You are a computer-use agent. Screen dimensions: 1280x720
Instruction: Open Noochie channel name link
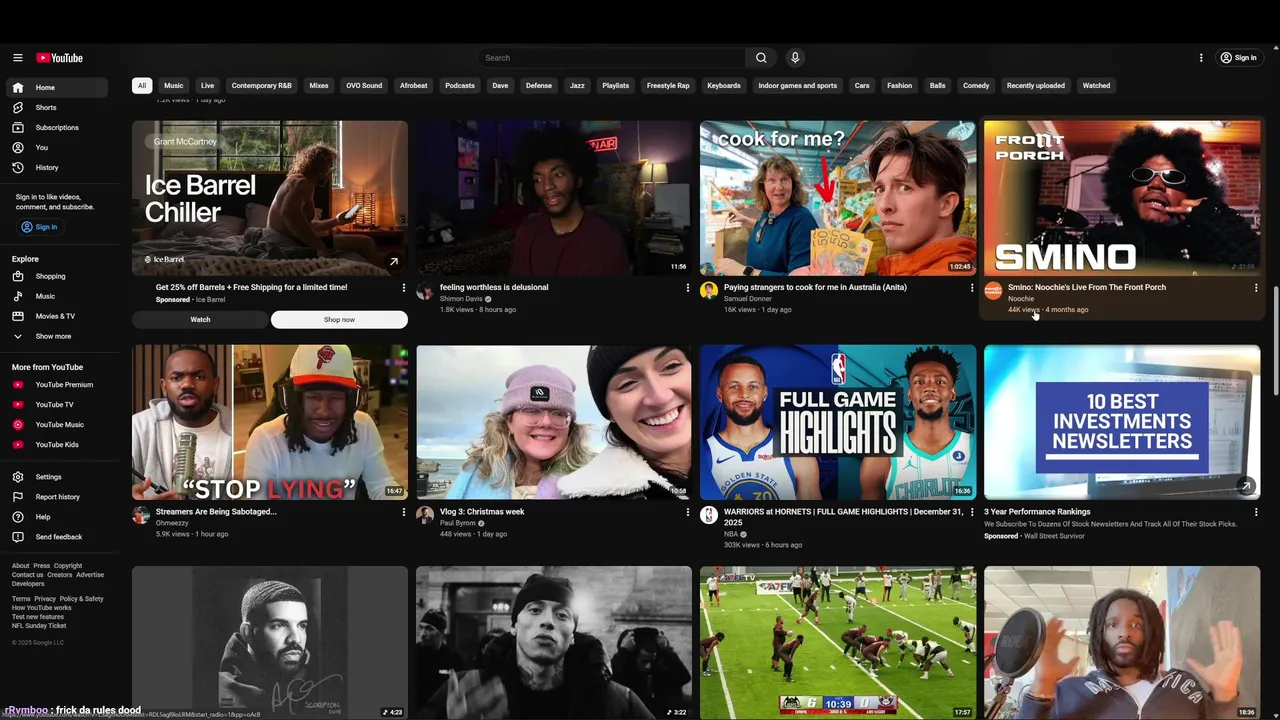(x=1021, y=299)
